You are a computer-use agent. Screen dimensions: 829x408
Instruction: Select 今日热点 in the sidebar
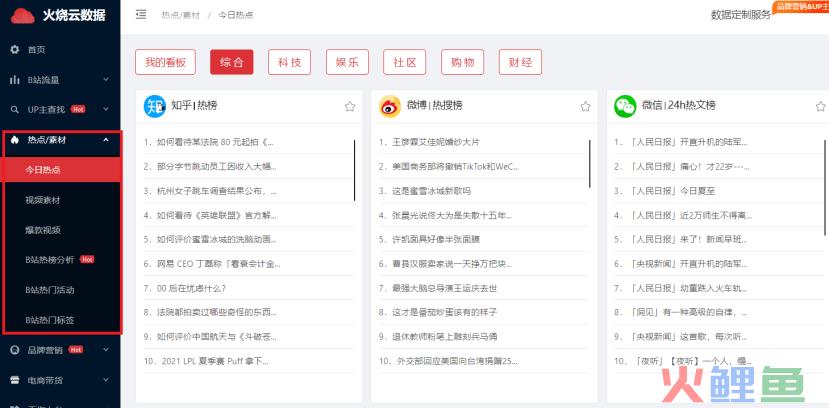click(x=62, y=170)
